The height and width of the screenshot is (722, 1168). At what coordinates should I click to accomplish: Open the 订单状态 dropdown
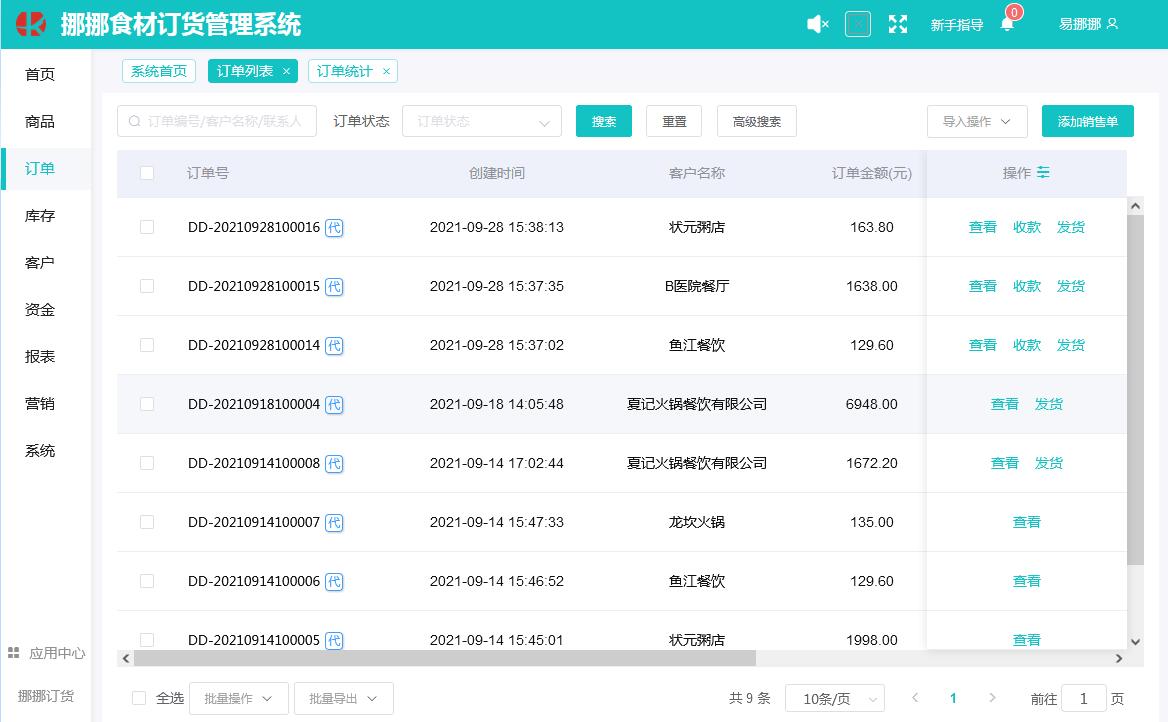[482, 121]
